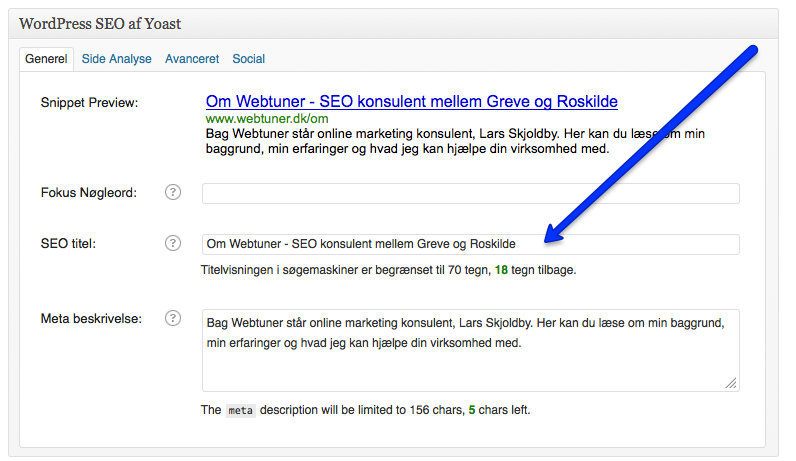Click the Snippet Preview label
Image resolution: width=796 pixels, height=461 pixels.
click(89, 103)
